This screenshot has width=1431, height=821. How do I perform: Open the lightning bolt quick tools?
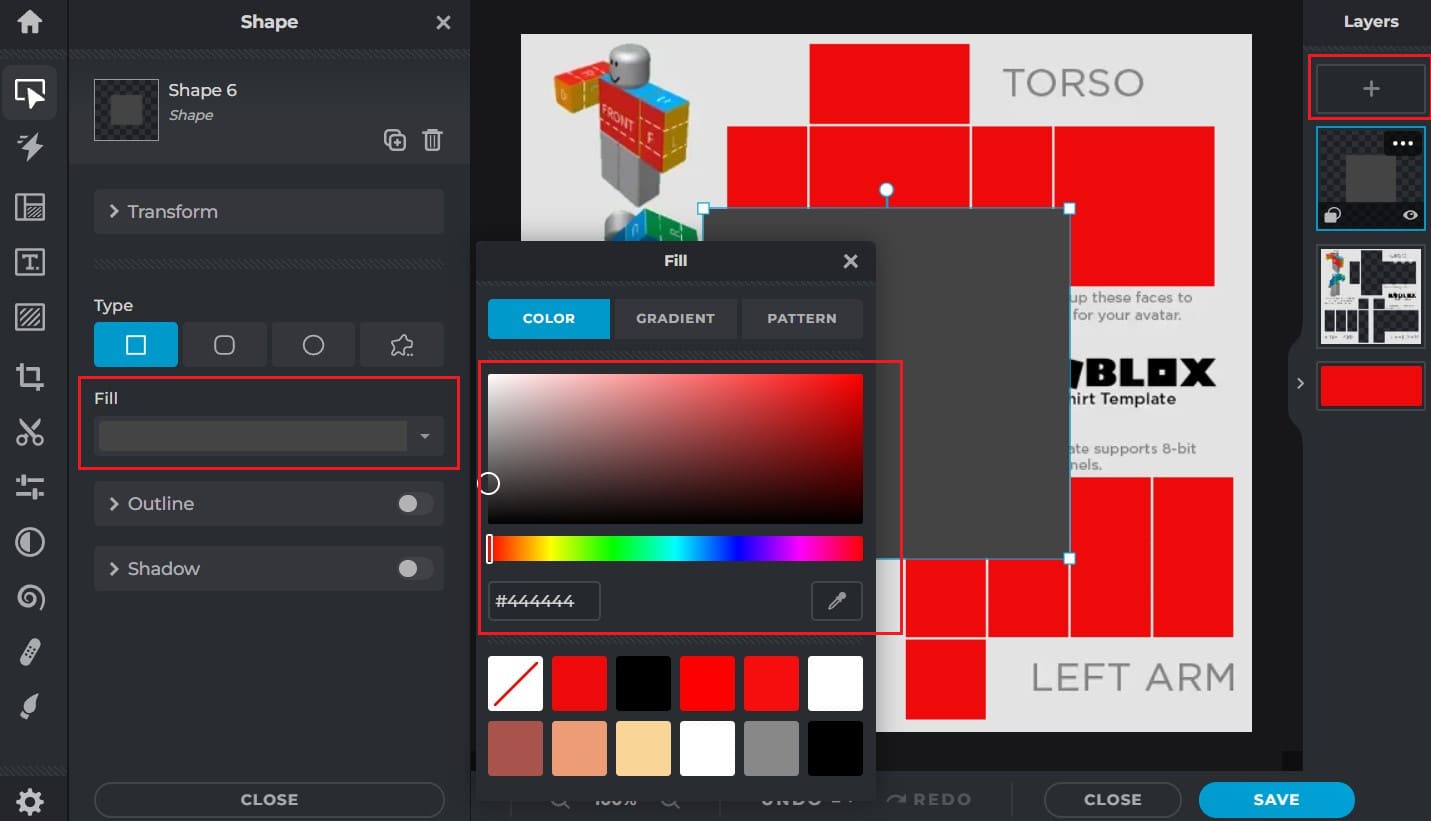coord(30,147)
